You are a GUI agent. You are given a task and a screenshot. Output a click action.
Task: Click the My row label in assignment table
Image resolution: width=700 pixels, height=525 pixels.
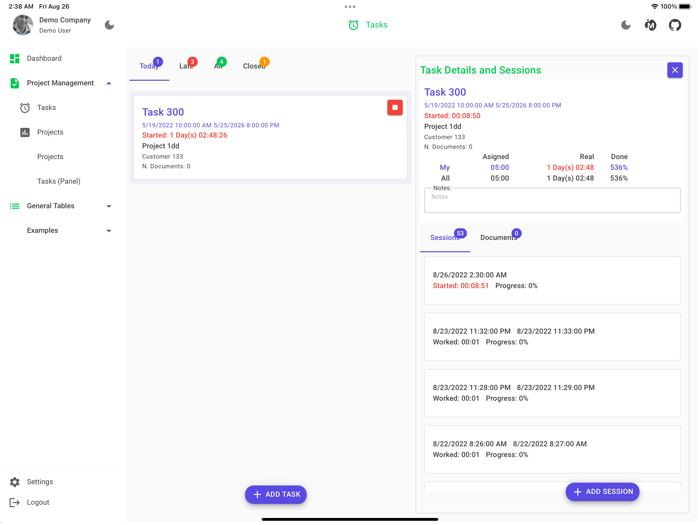click(x=445, y=167)
